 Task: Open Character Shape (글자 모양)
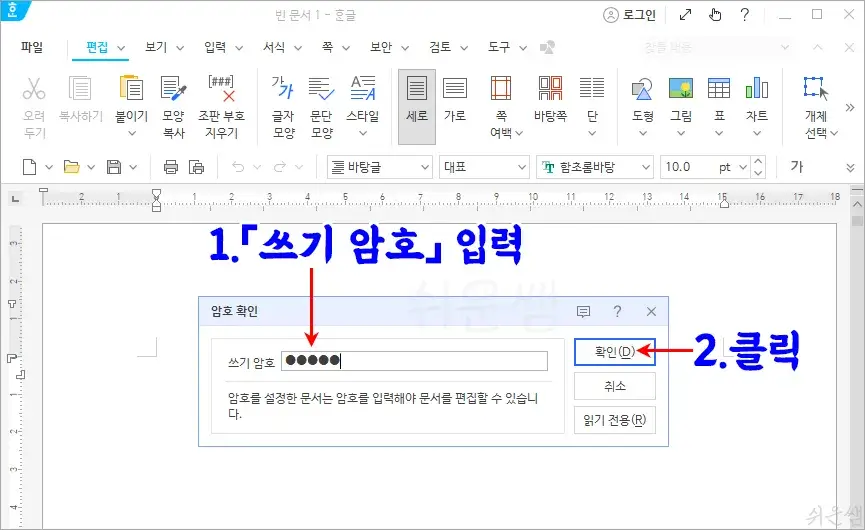284,106
